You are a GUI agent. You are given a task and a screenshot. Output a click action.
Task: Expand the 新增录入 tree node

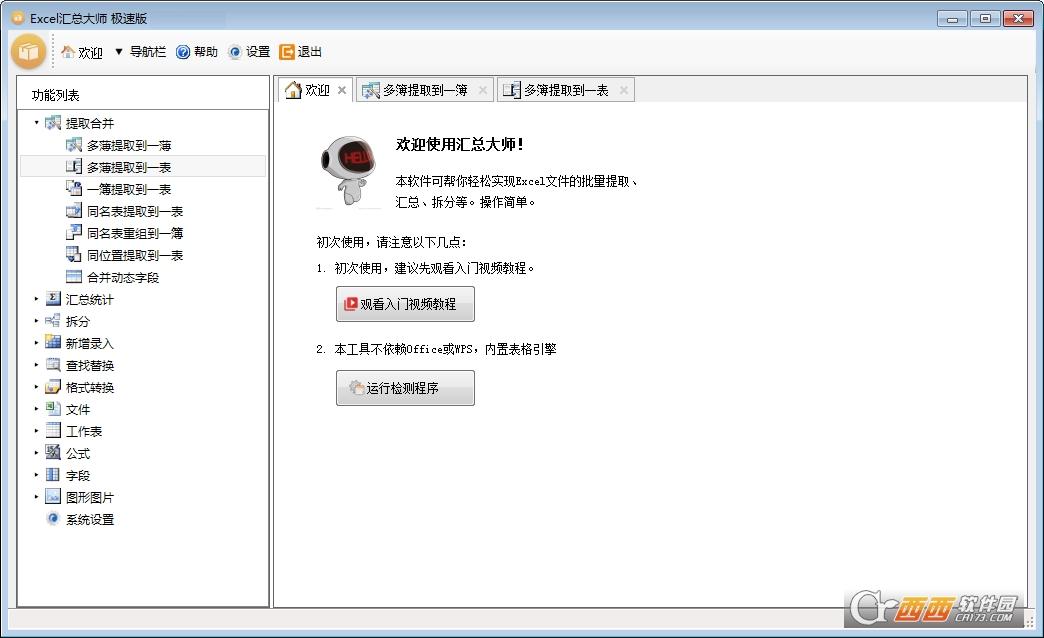[x=36, y=343]
